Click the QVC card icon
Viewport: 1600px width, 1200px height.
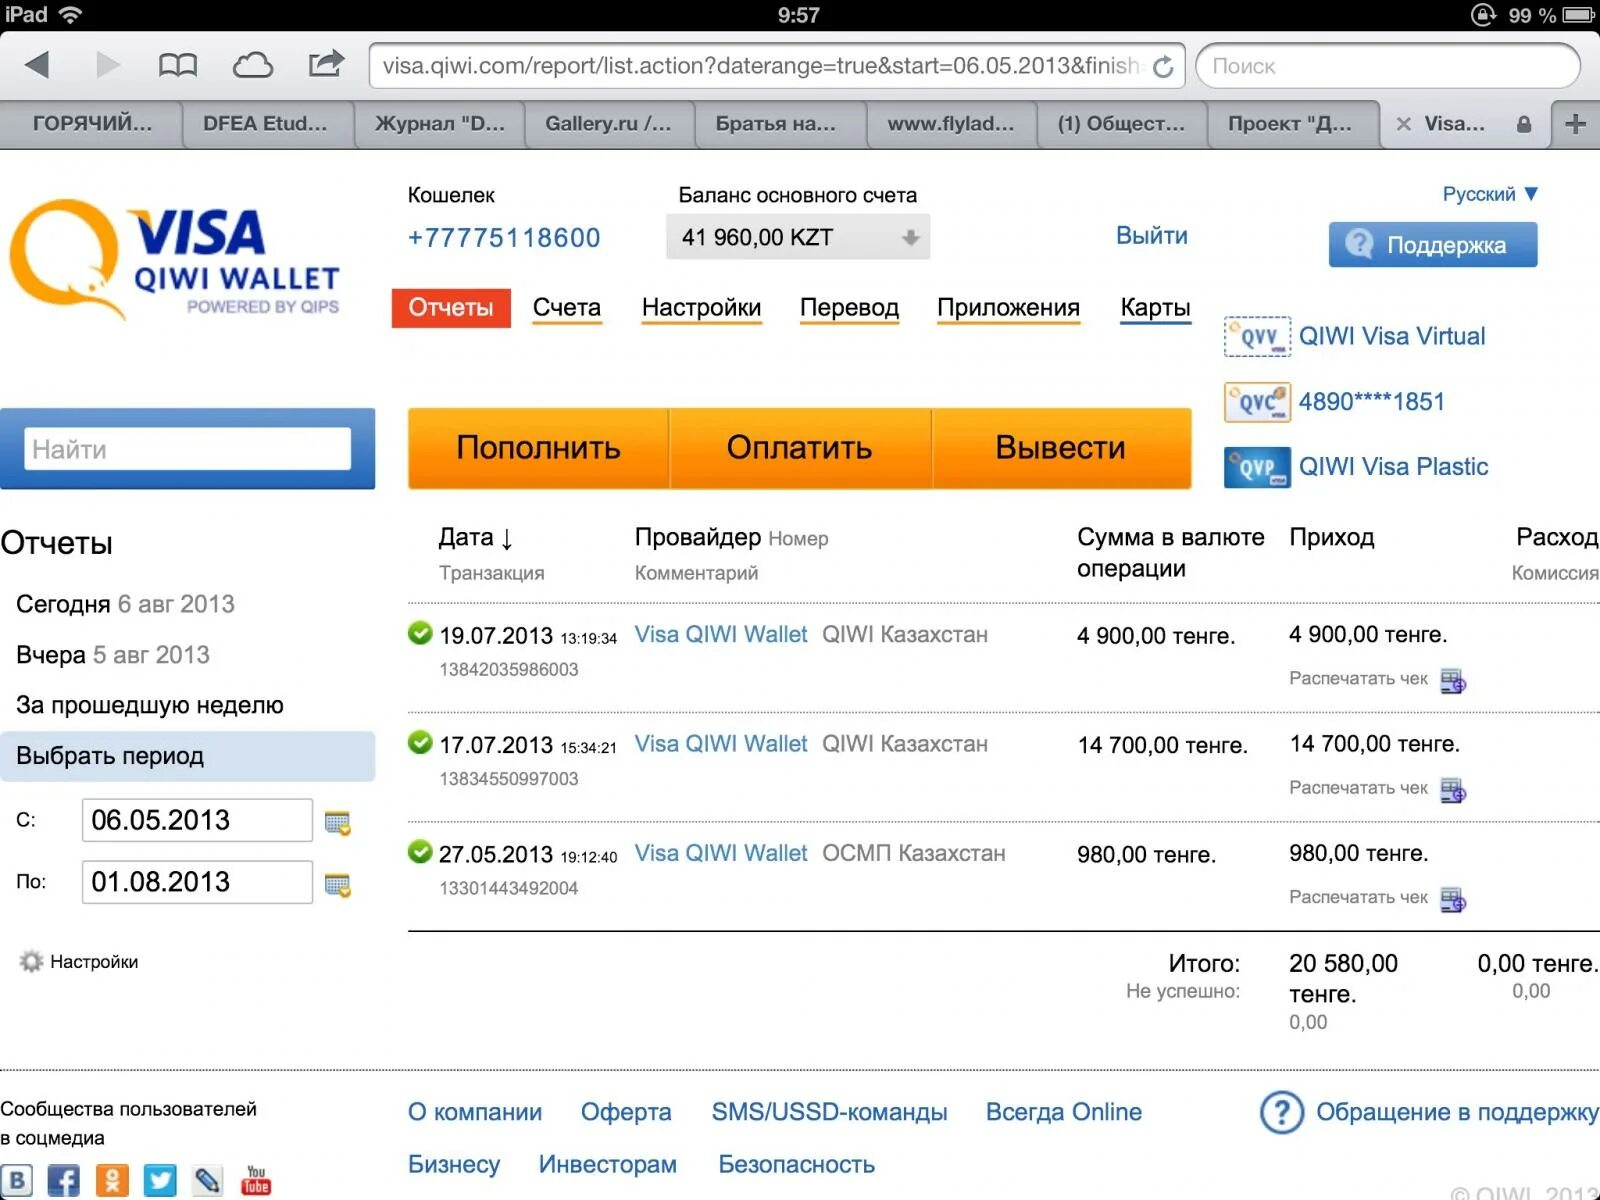coord(1257,402)
